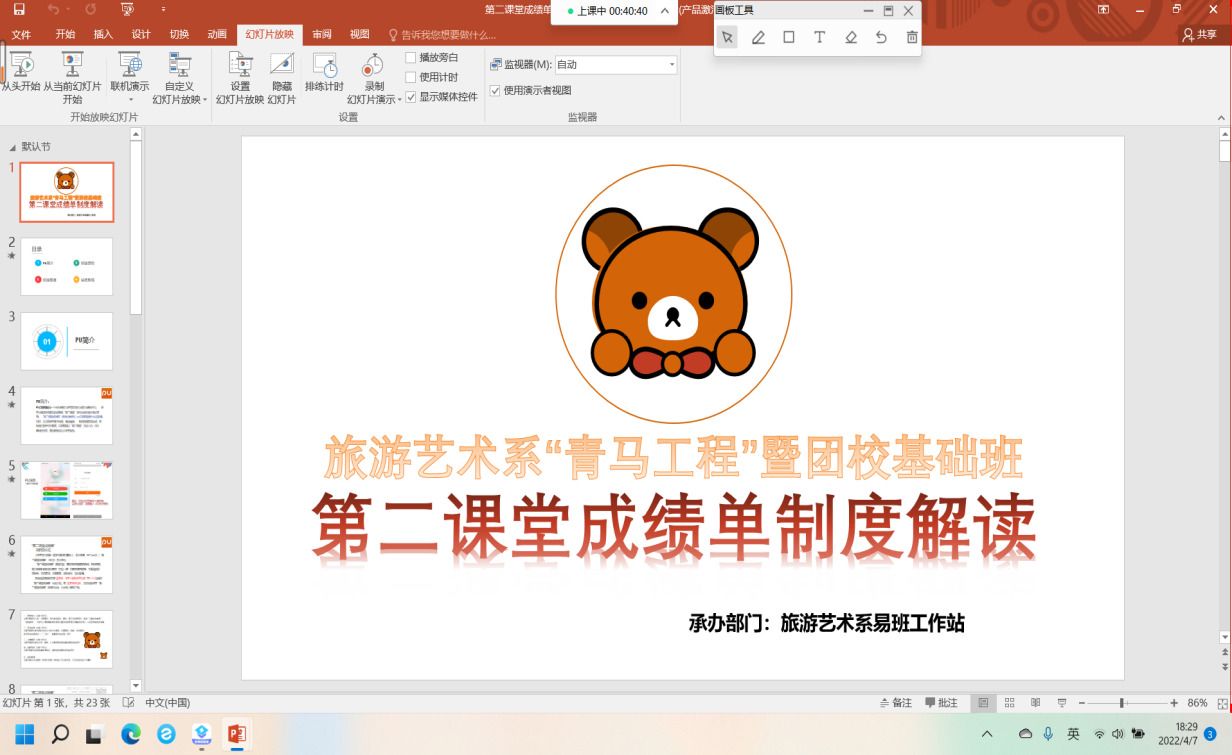Screen dimensions: 1232x755
Task: Enable the 使用计时 checkbox
Action: point(410,78)
